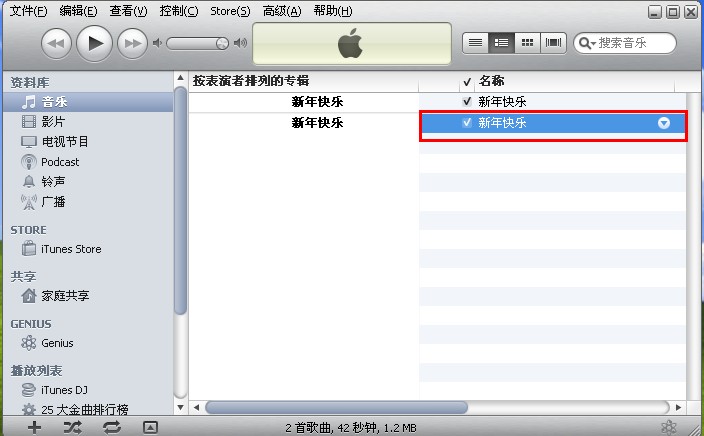Minimize the iTunes window
The width and height of the screenshot is (704, 436).
(x=655, y=12)
